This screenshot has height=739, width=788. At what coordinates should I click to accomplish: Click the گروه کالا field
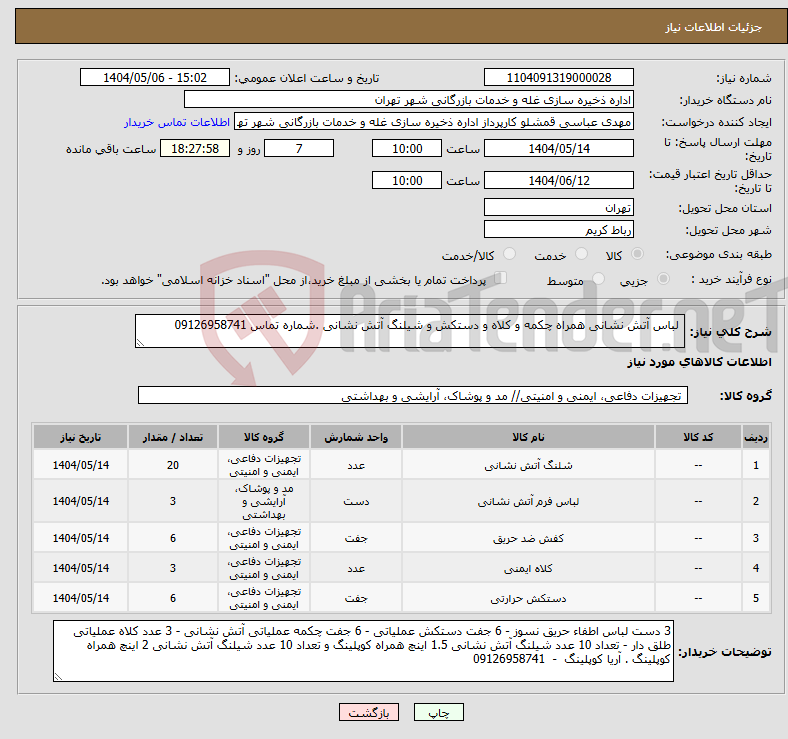(413, 395)
